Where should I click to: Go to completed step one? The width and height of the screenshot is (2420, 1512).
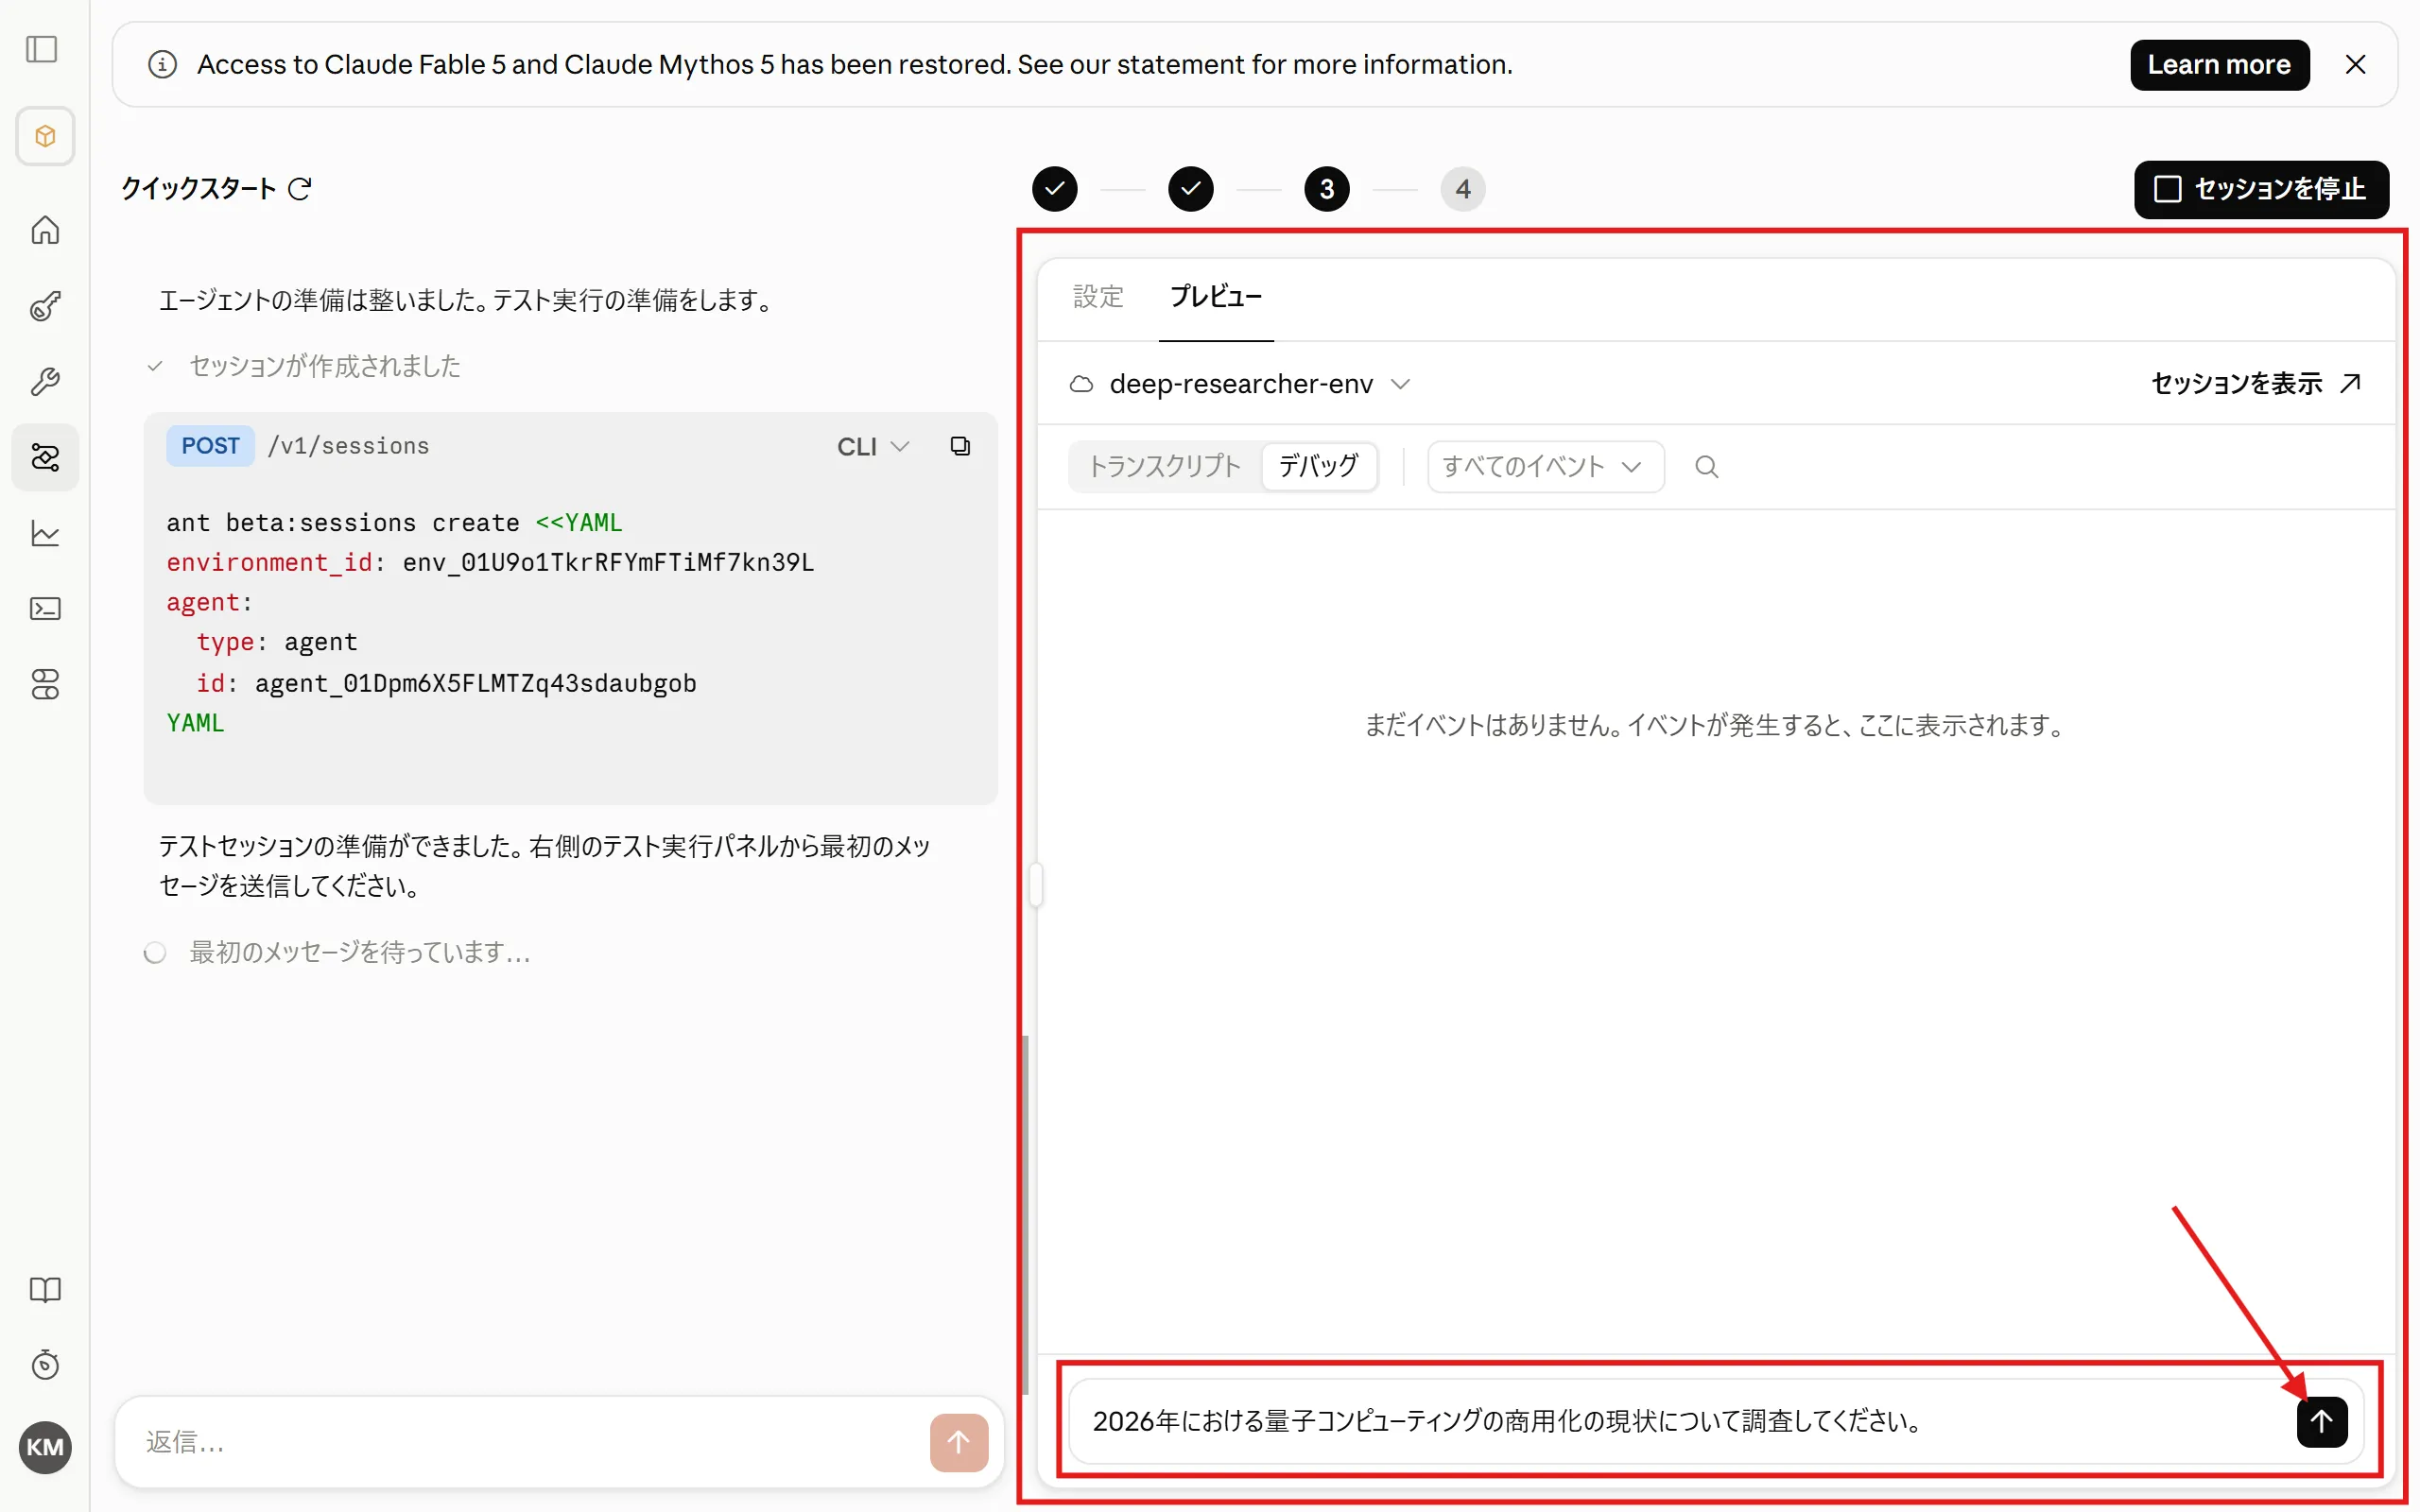[1054, 189]
